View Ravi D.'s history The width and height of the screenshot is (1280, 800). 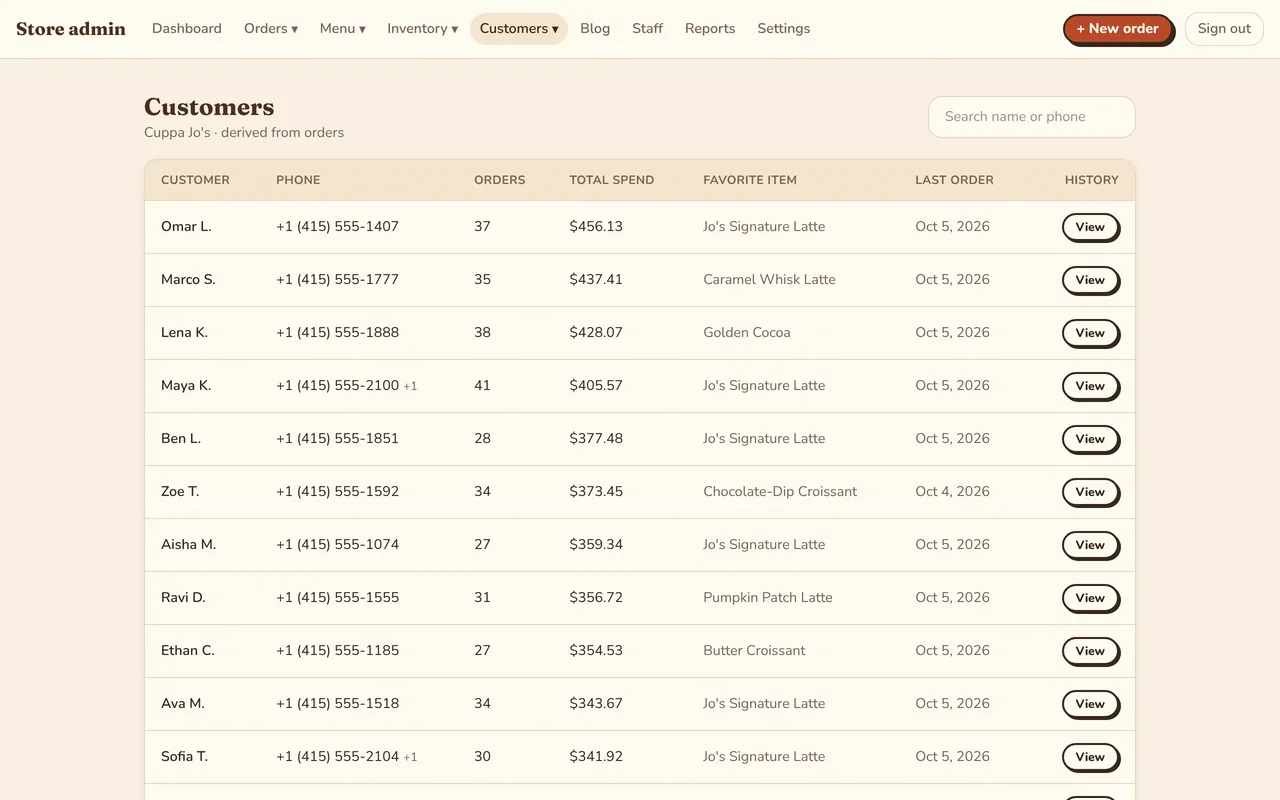click(1090, 598)
